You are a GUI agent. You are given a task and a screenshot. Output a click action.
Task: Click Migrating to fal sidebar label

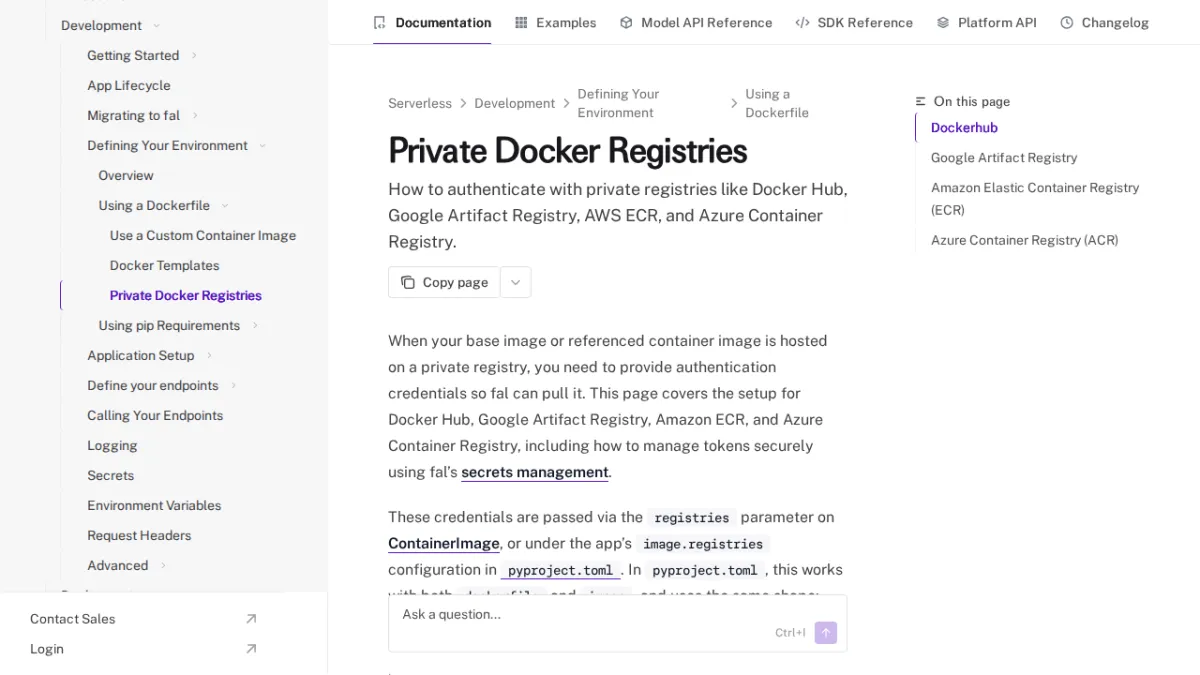tap(133, 115)
